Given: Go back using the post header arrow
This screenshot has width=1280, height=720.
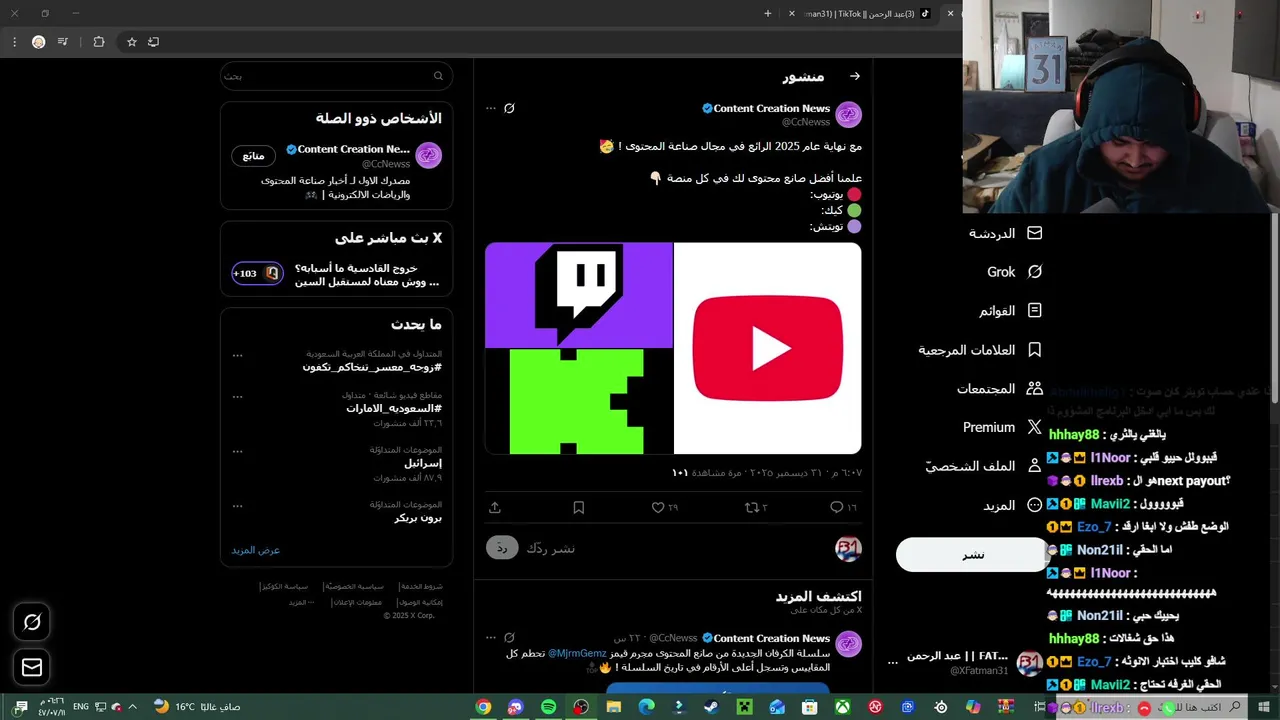Looking at the screenshot, I should click(854, 76).
